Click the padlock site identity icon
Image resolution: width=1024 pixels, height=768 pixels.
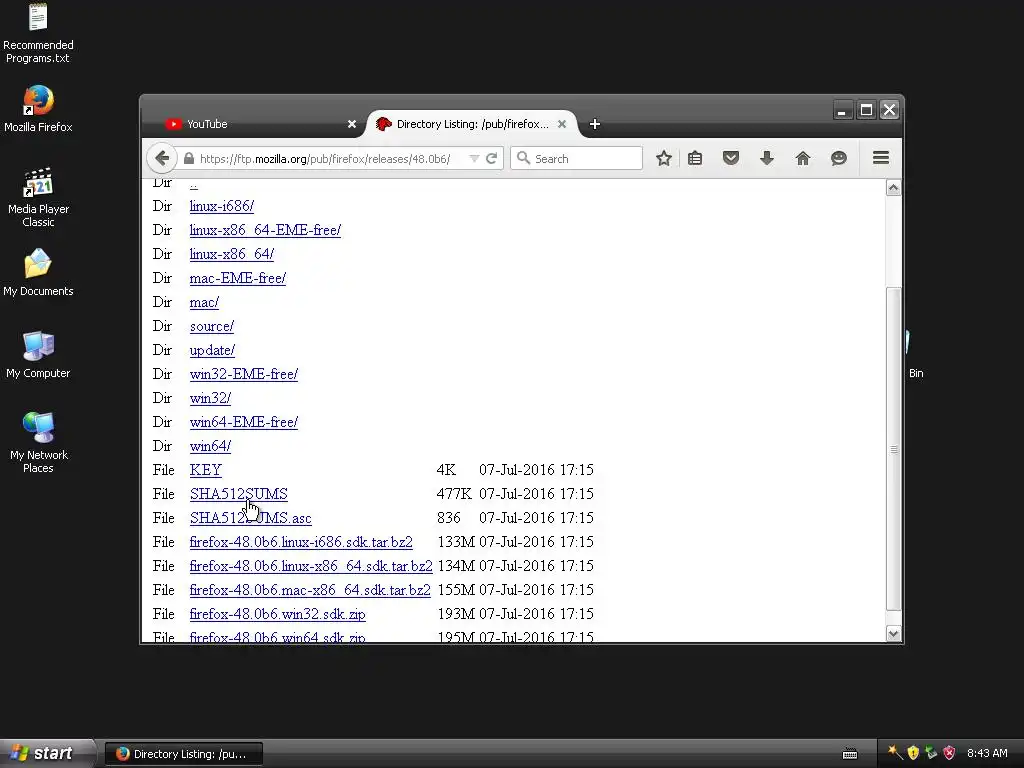coord(189,159)
